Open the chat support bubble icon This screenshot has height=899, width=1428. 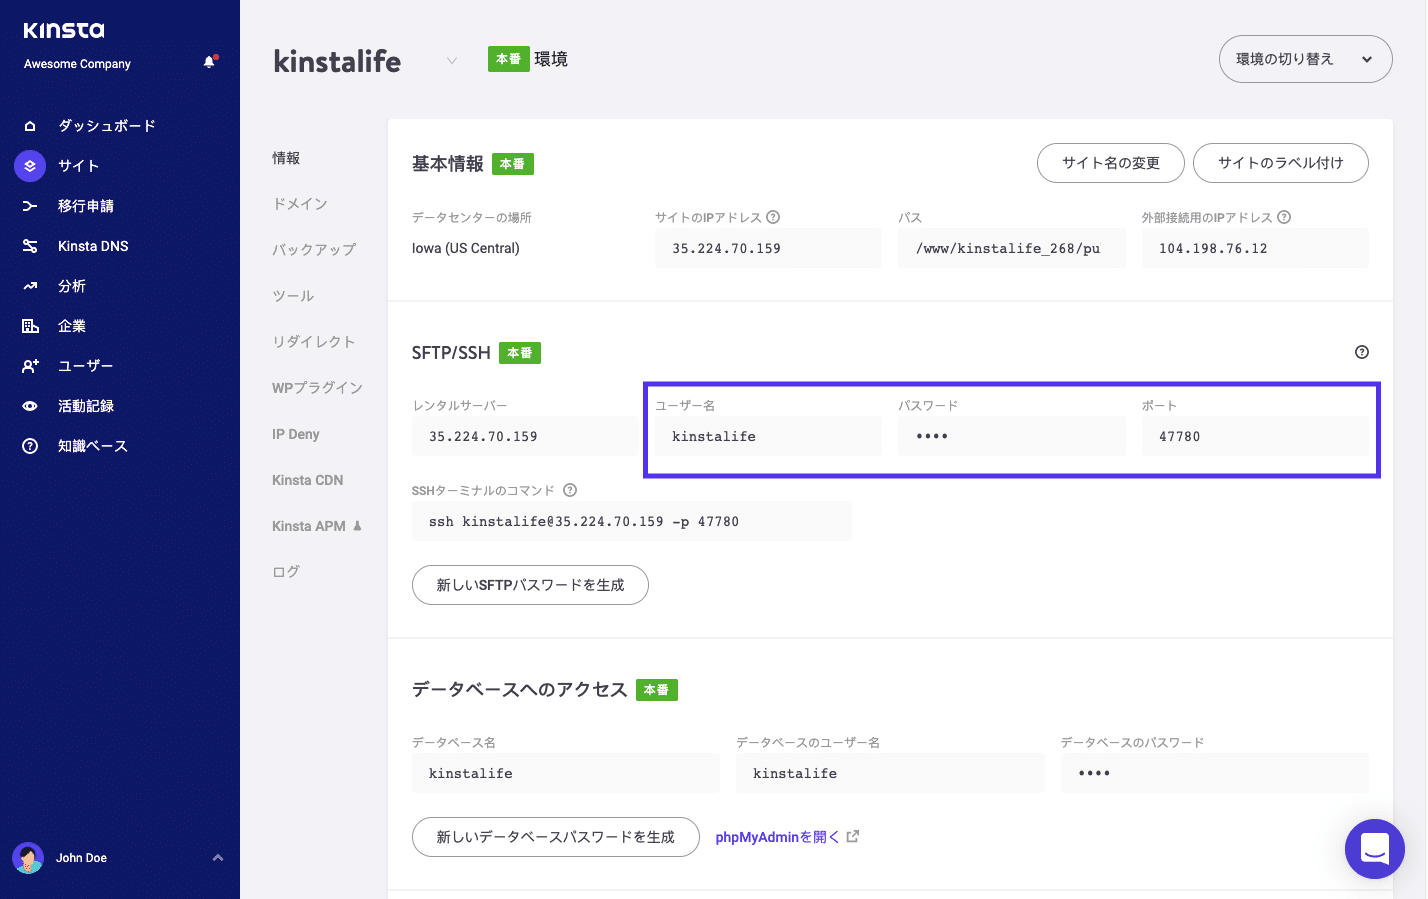1375,848
